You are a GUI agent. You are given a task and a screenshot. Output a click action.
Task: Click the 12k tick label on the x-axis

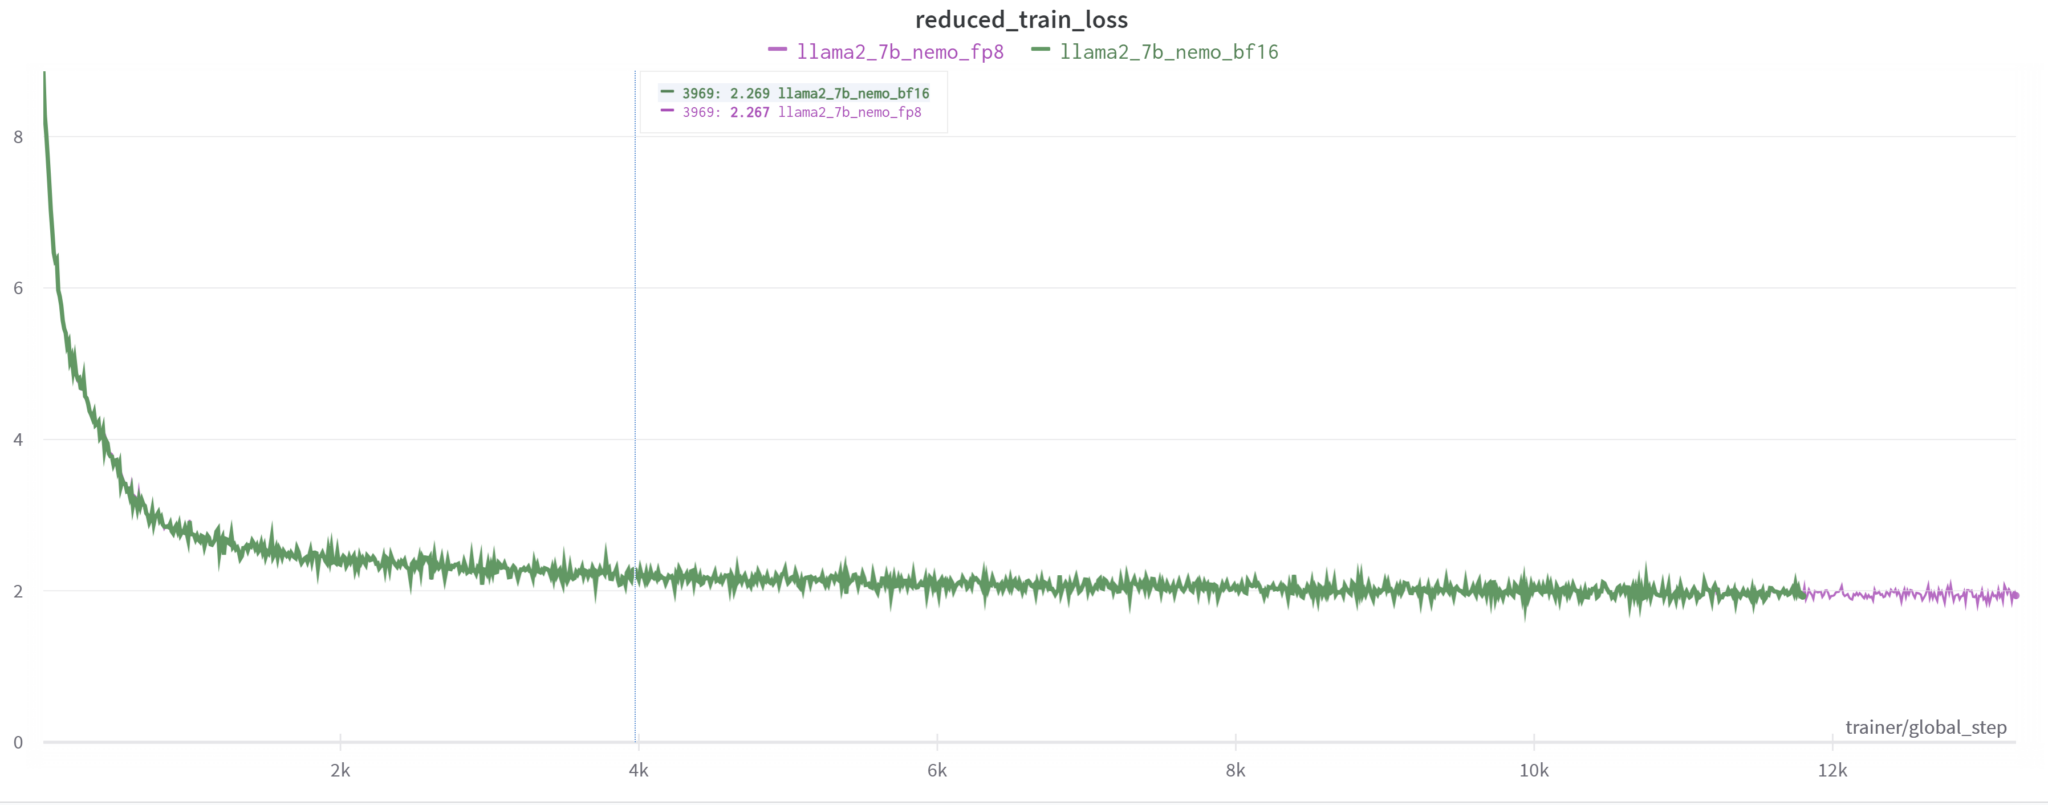1832,770
